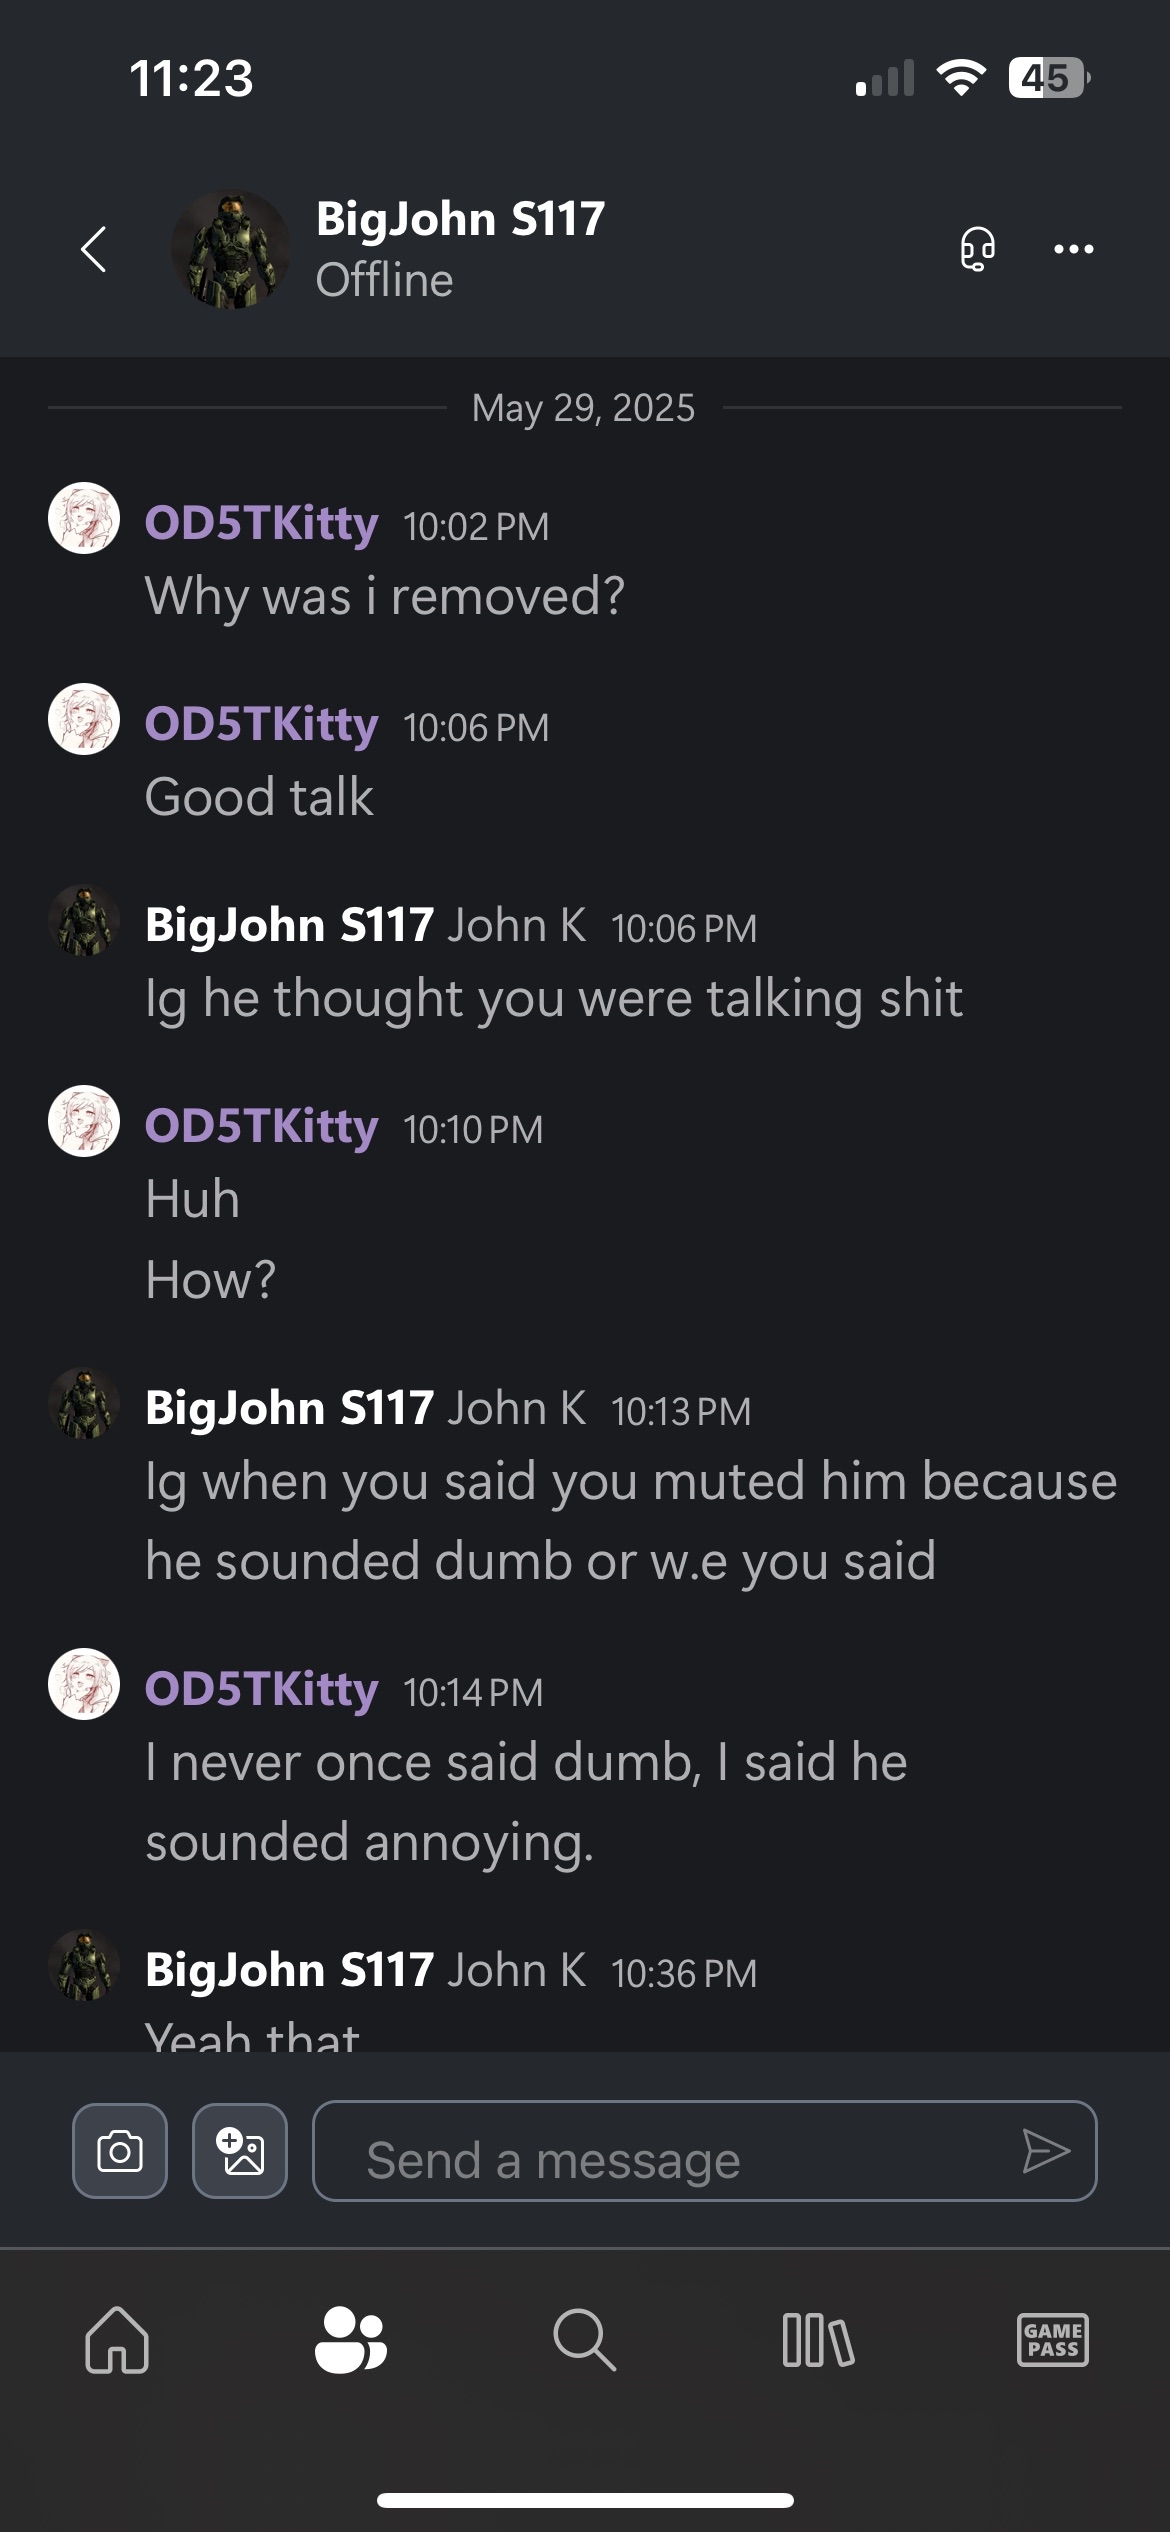Open the Search tab
The width and height of the screenshot is (1170, 2532).
[584, 2340]
